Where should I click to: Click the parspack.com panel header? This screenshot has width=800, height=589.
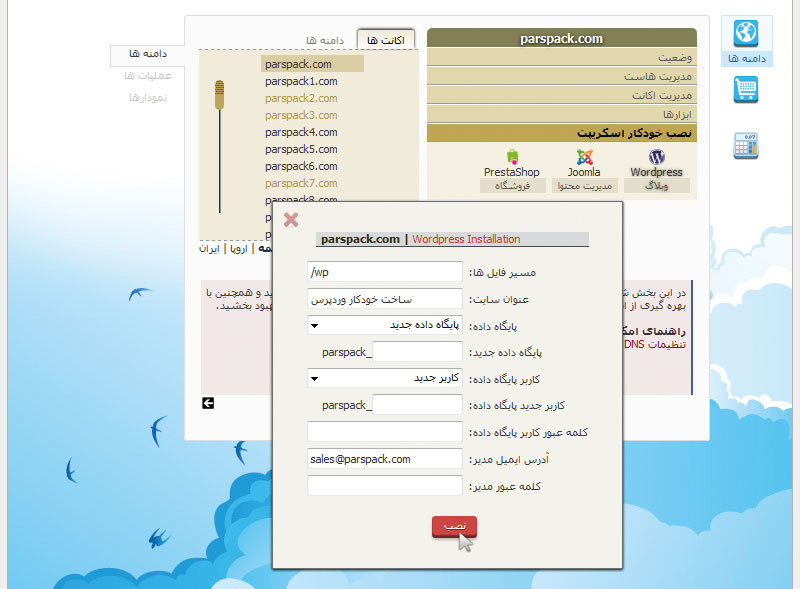click(562, 38)
